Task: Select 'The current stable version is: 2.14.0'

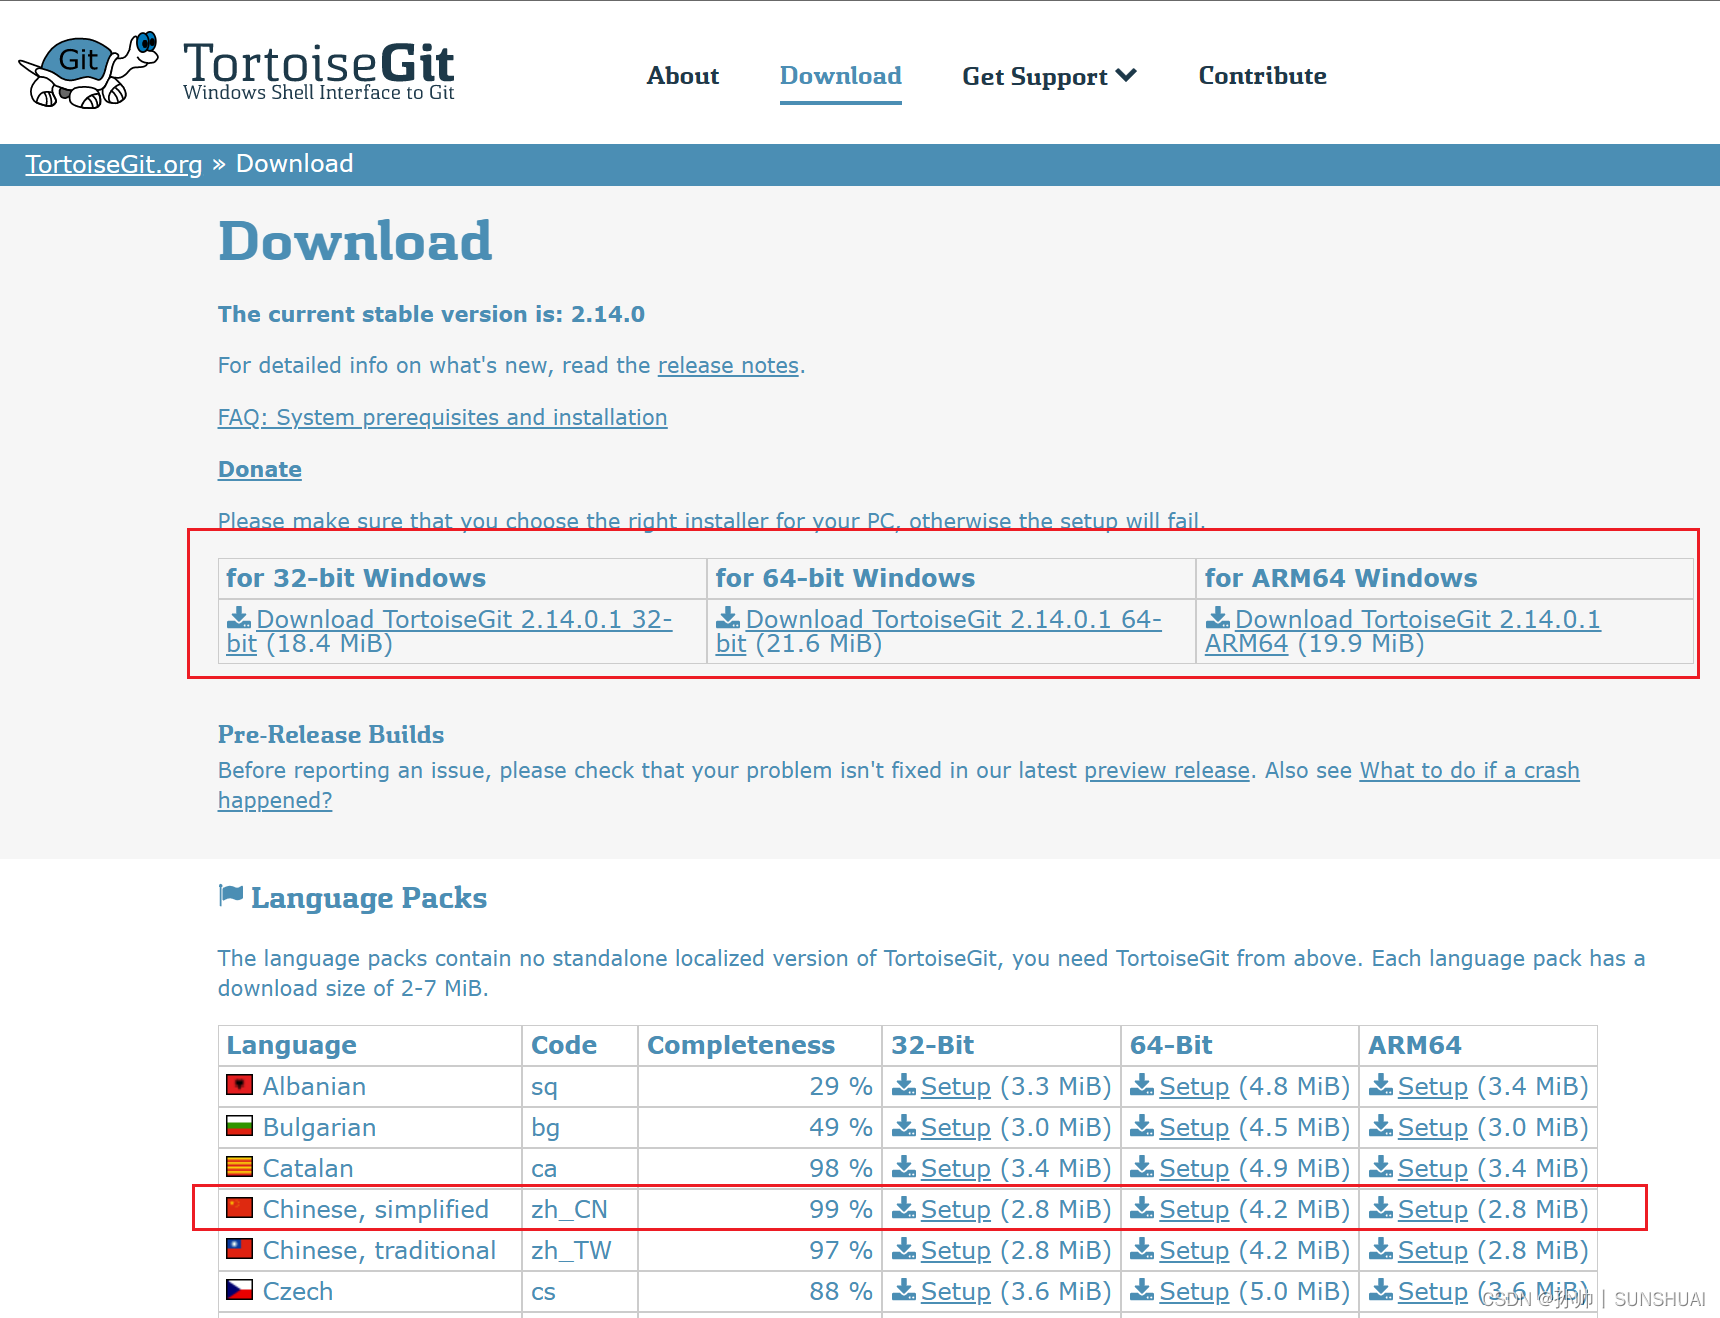Action: click(431, 315)
